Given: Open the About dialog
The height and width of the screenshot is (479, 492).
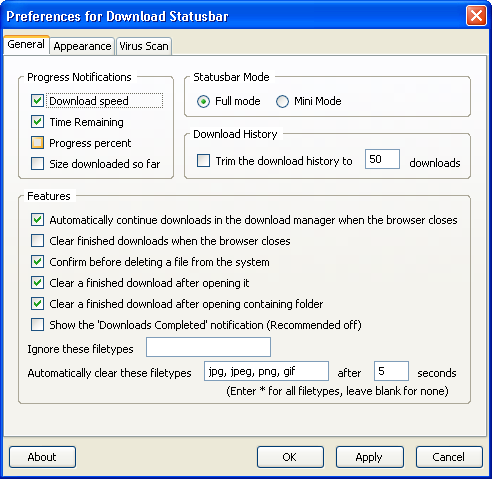Looking at the screenshot, I should 42,457.
